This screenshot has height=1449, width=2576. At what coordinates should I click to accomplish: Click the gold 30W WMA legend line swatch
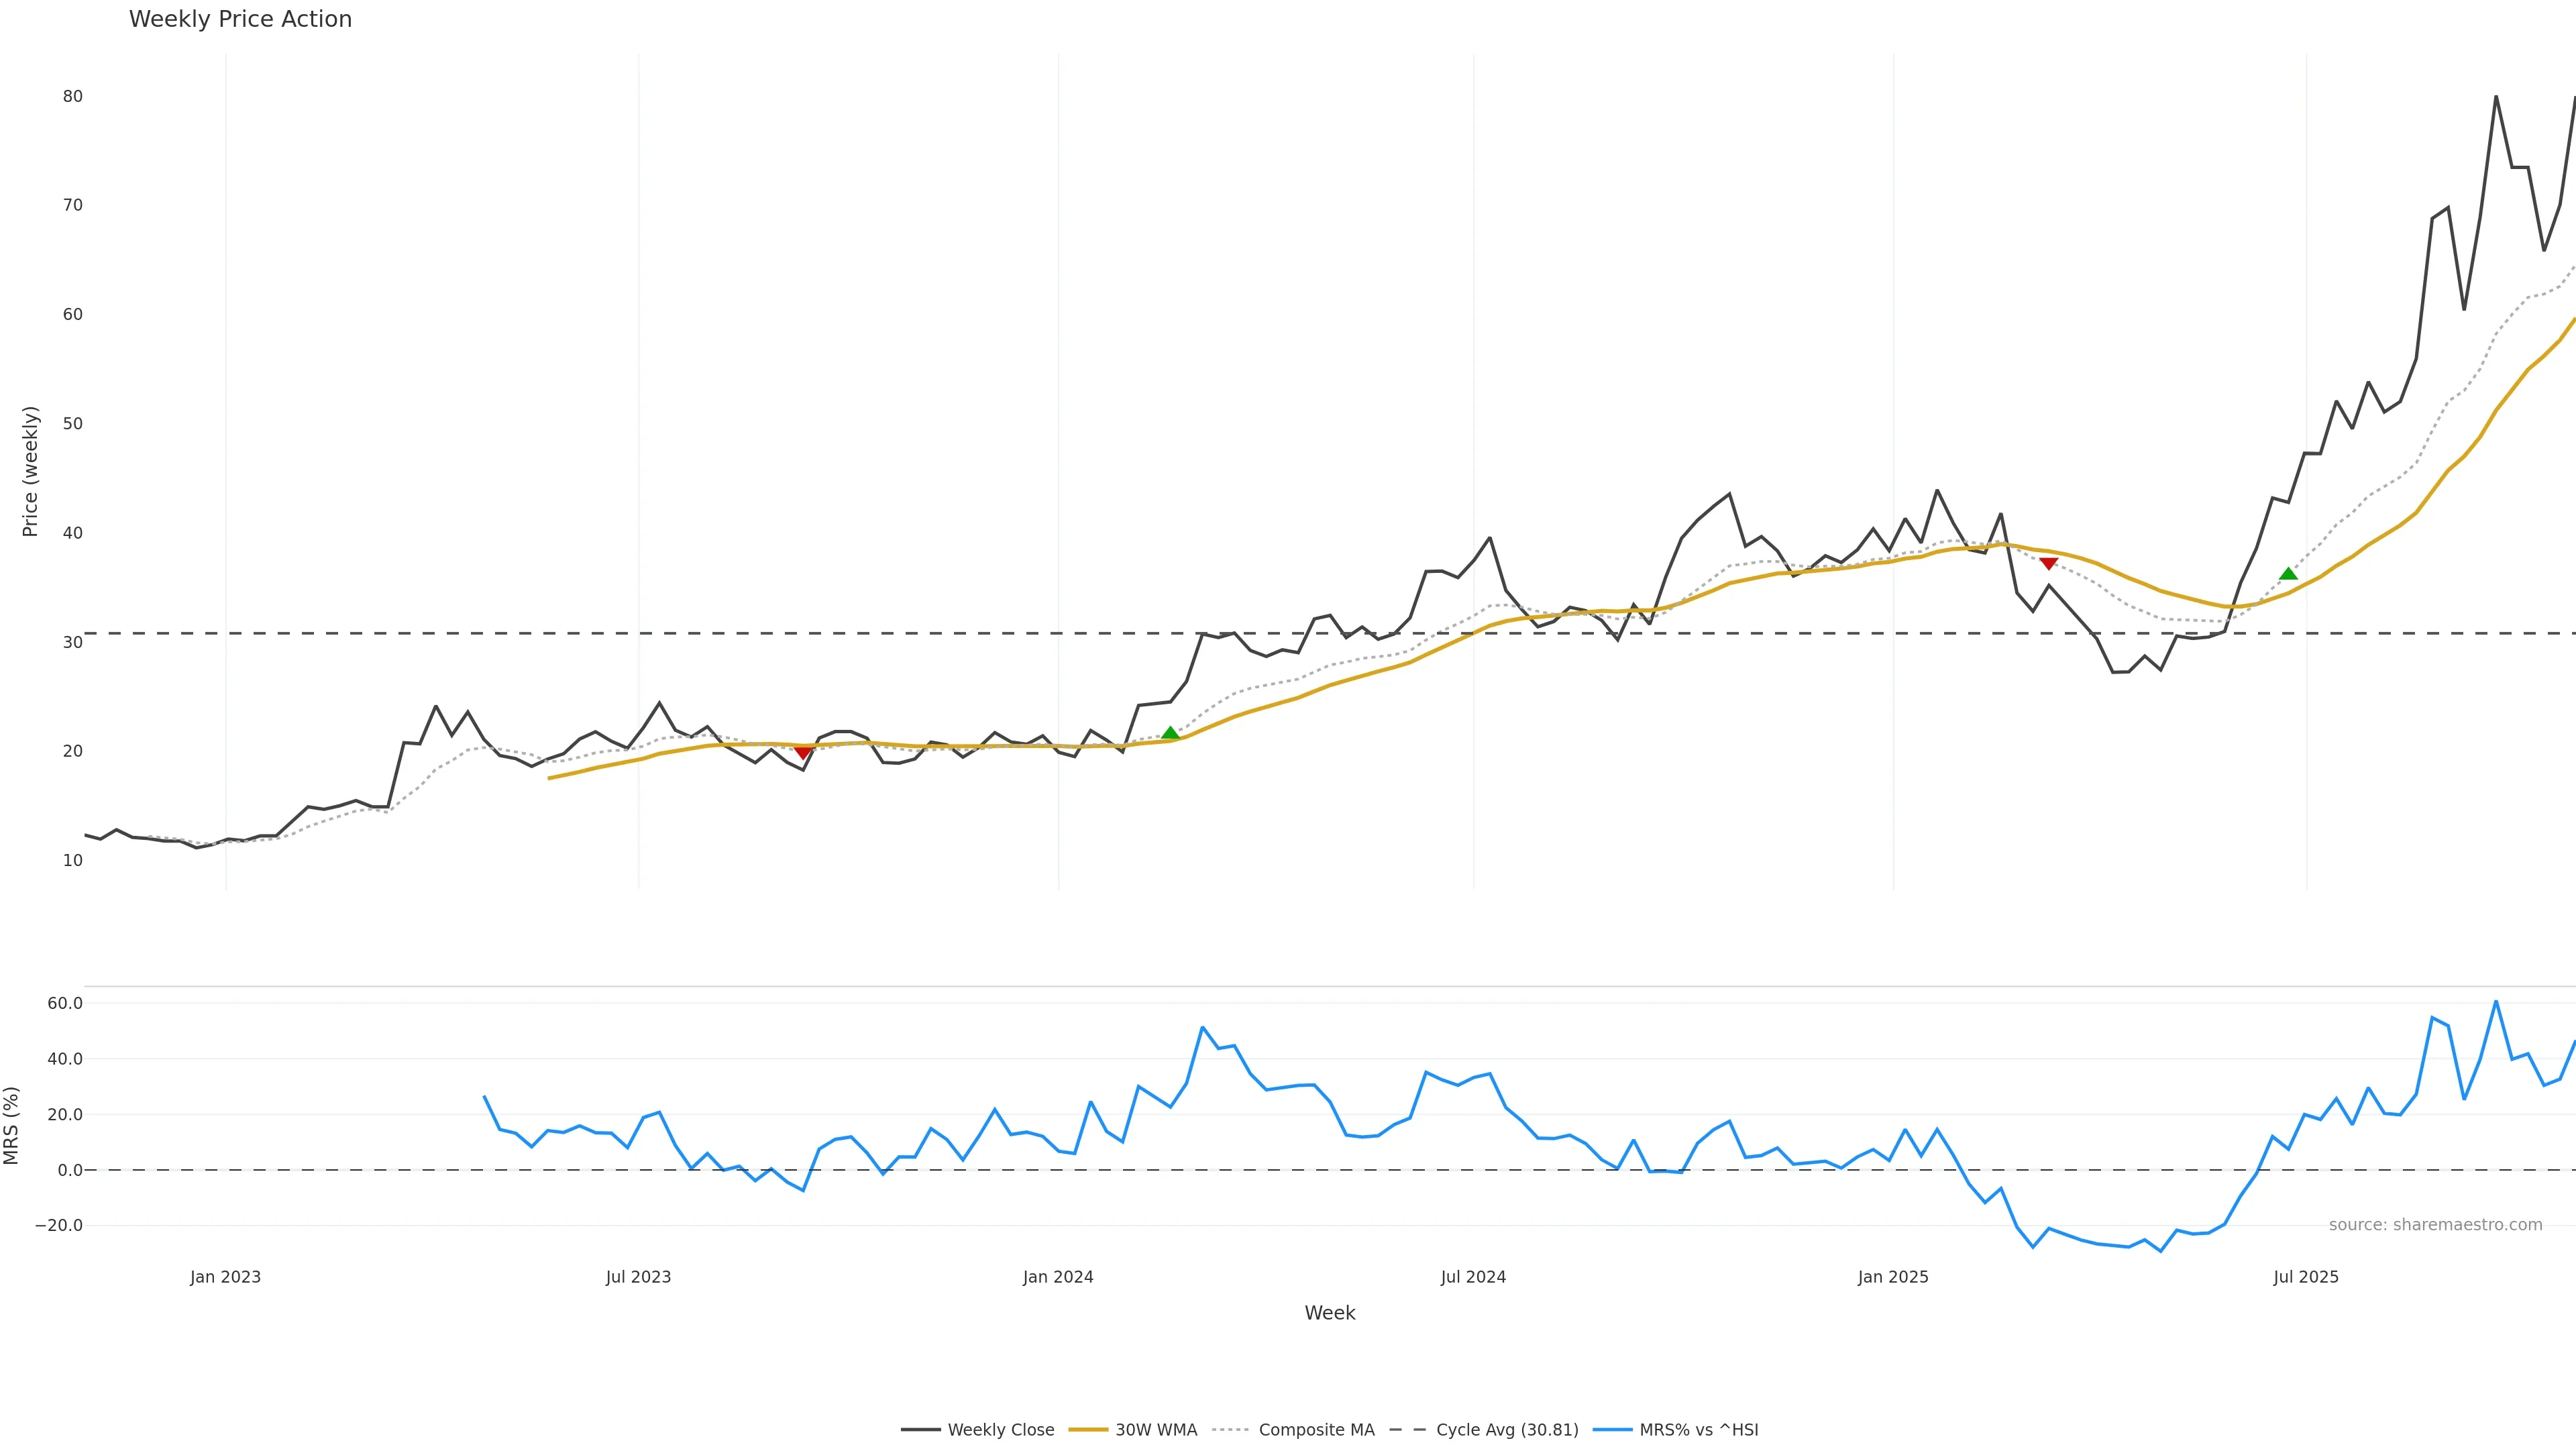coord(1088,1430)
